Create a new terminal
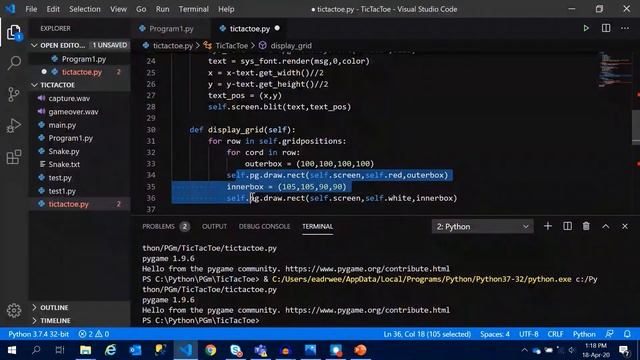The image size is (640, 360). tap(548, 226)
